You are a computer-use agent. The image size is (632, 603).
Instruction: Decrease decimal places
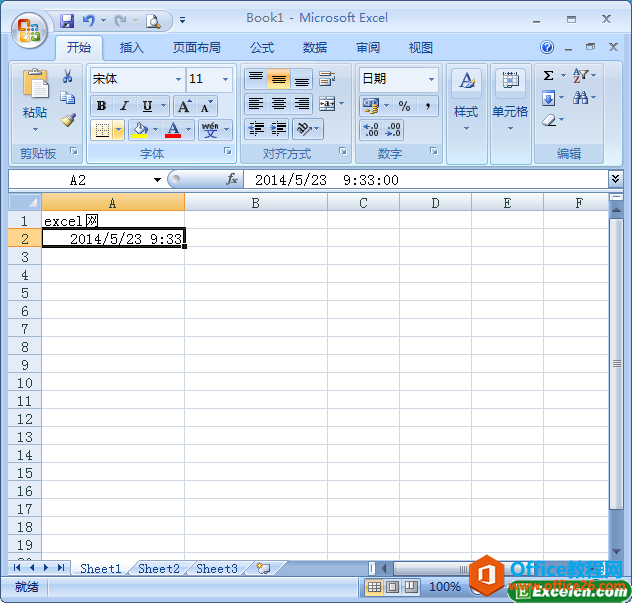[393, 130]
